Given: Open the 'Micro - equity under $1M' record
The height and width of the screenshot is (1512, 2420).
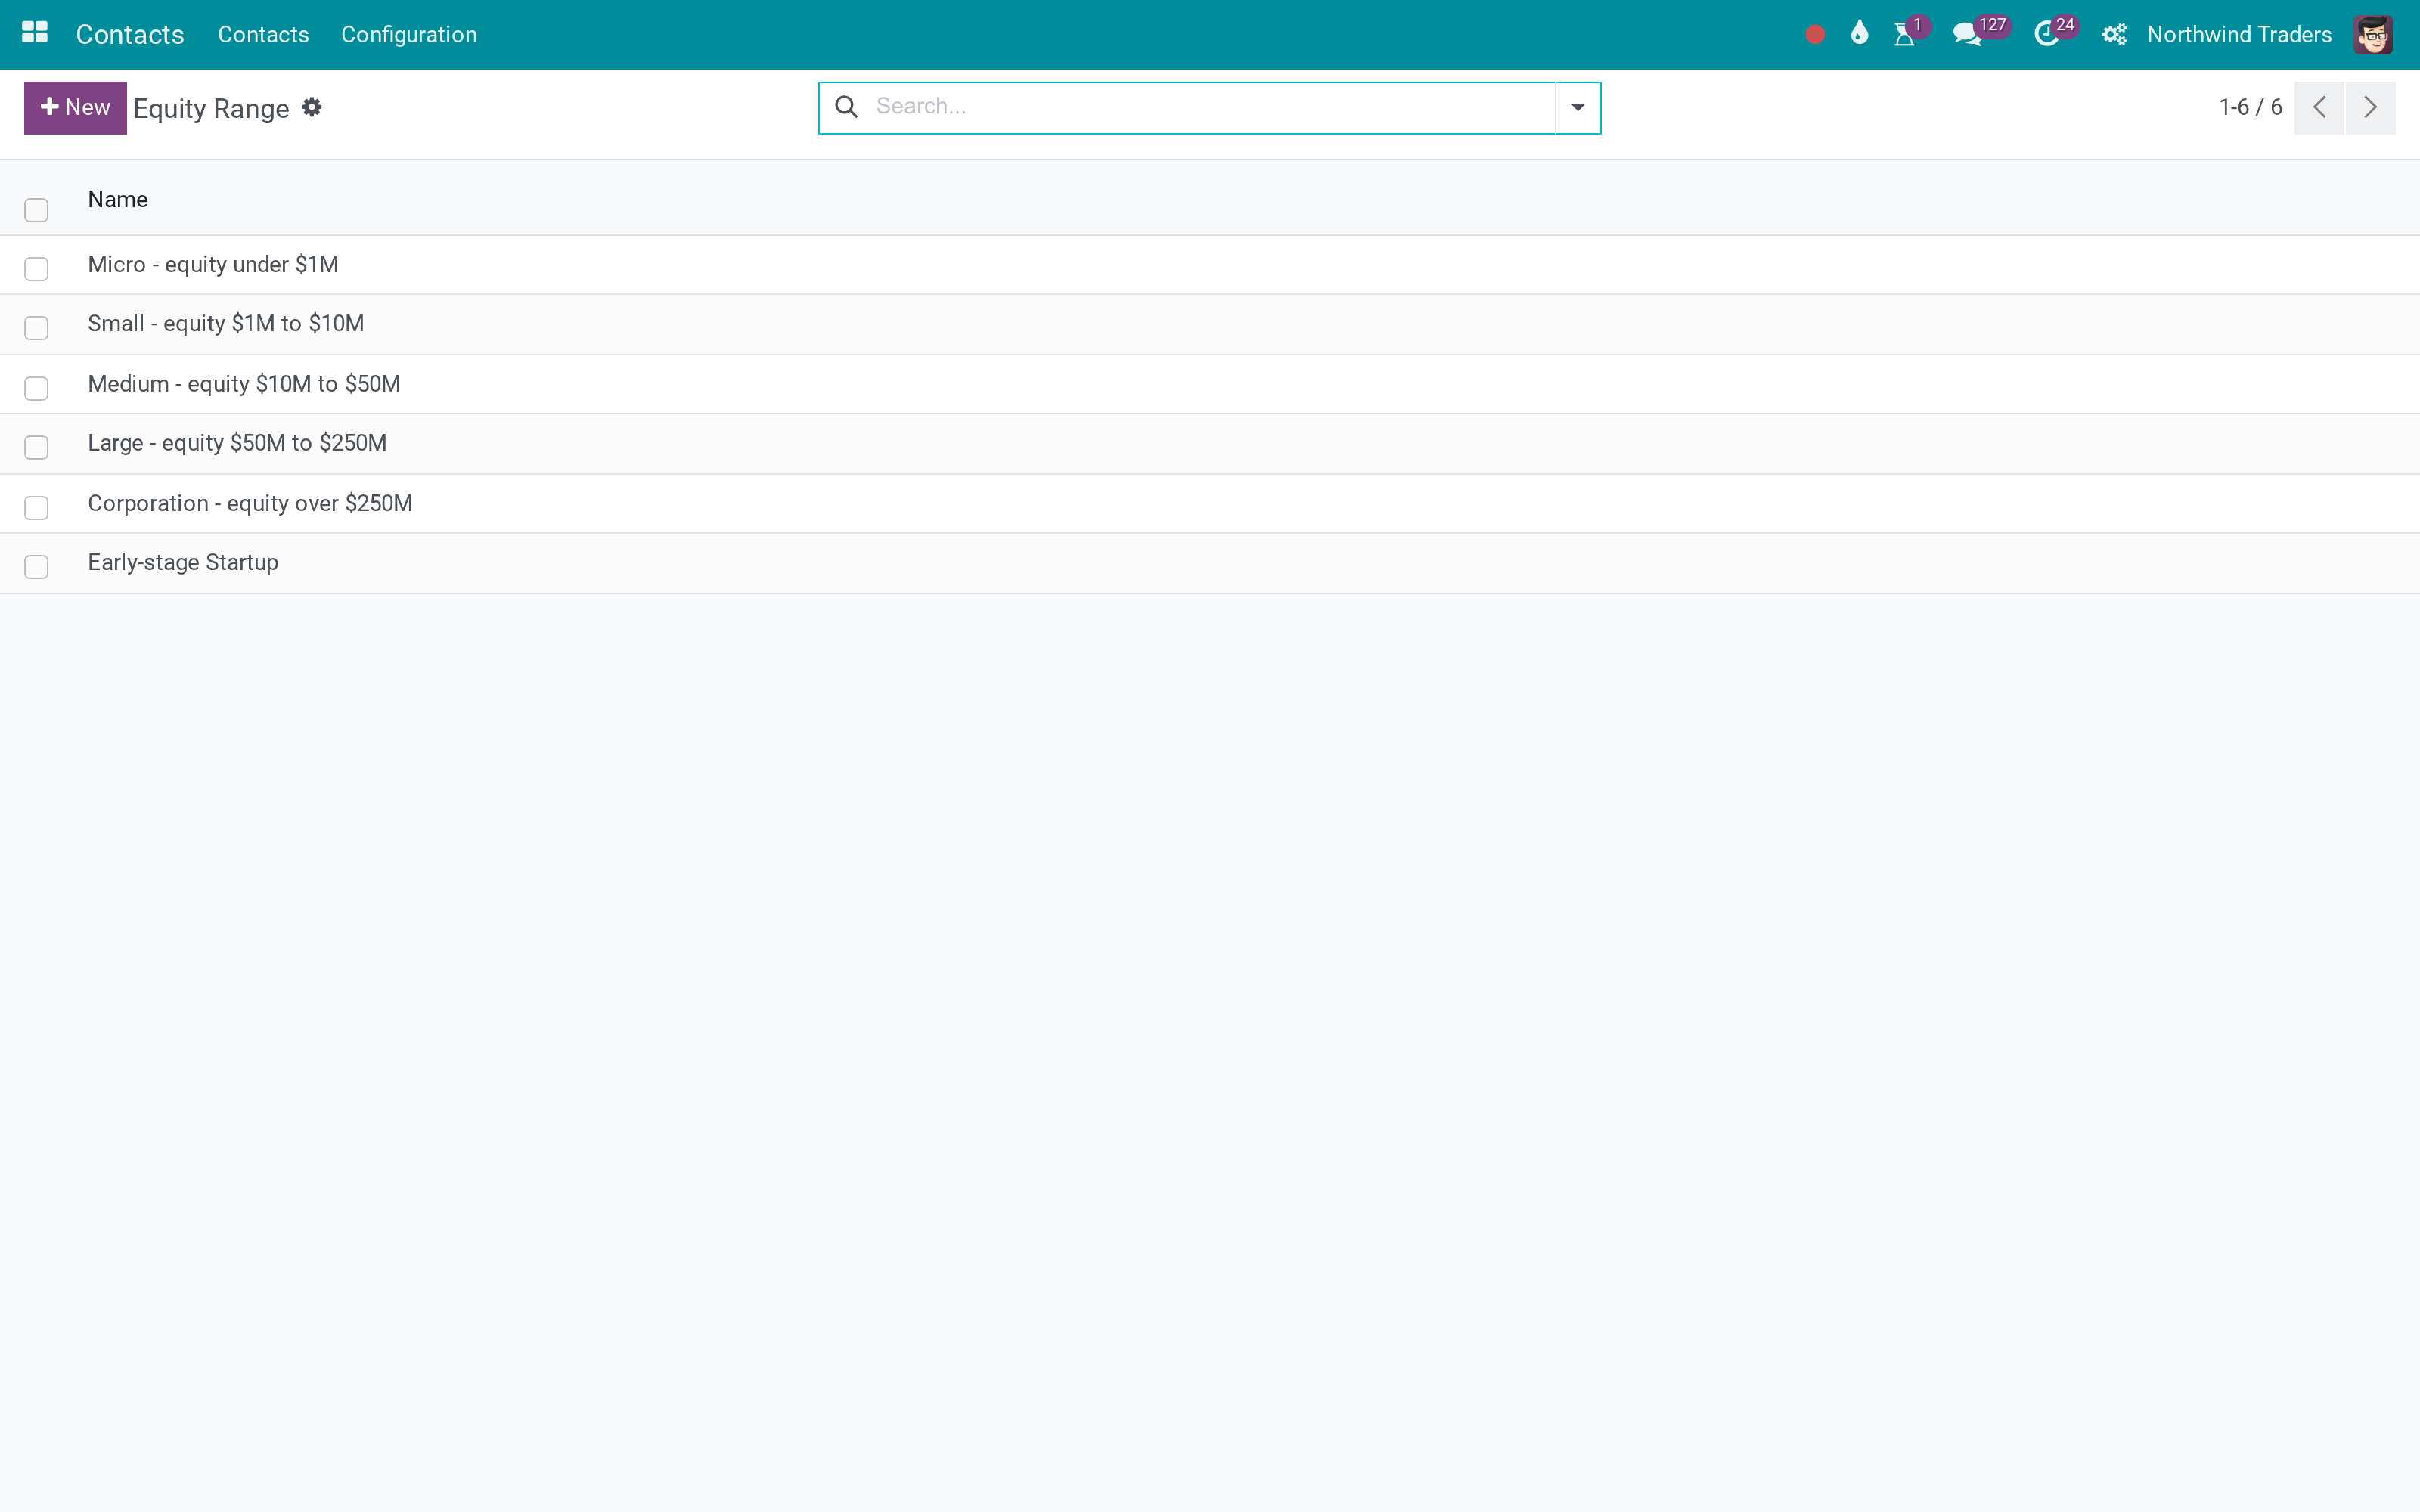Looking at the screenshot, I should tap(213, 264).
